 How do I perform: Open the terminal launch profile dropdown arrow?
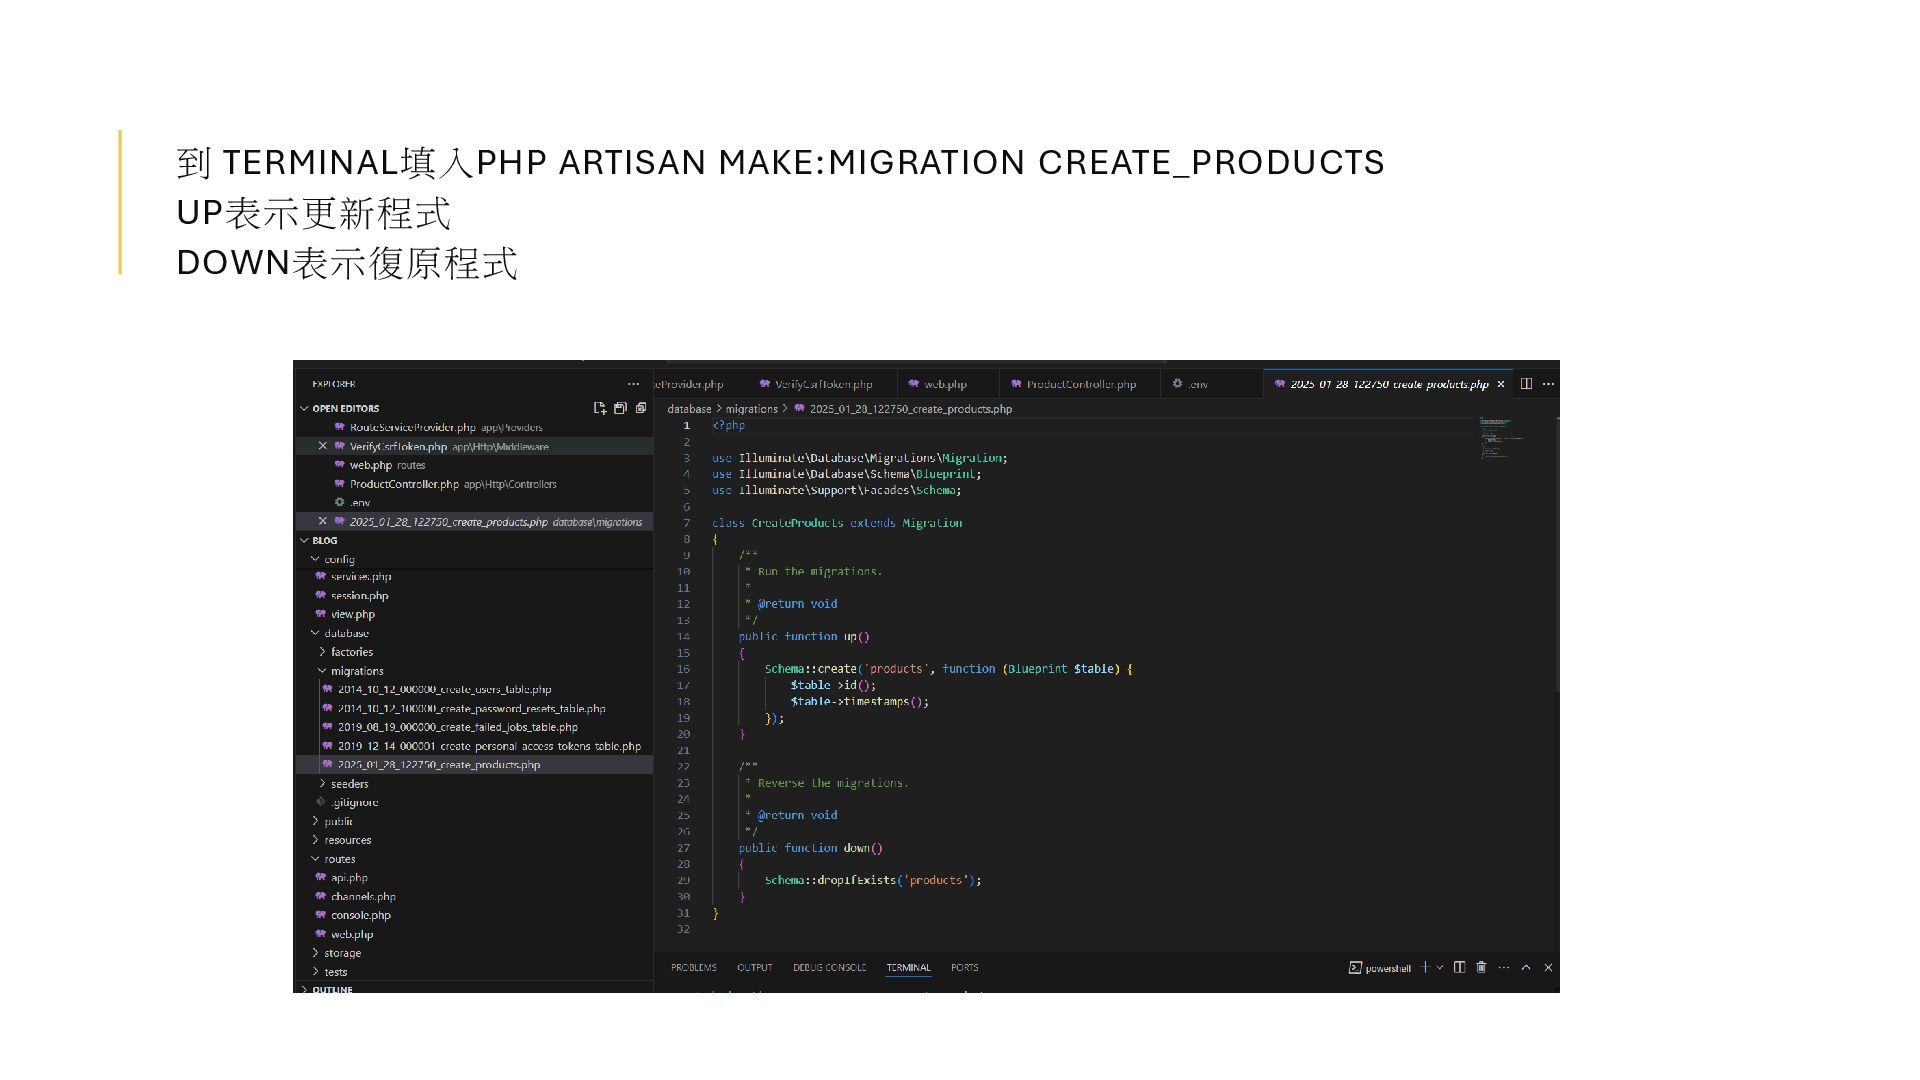coord(1440,967)
